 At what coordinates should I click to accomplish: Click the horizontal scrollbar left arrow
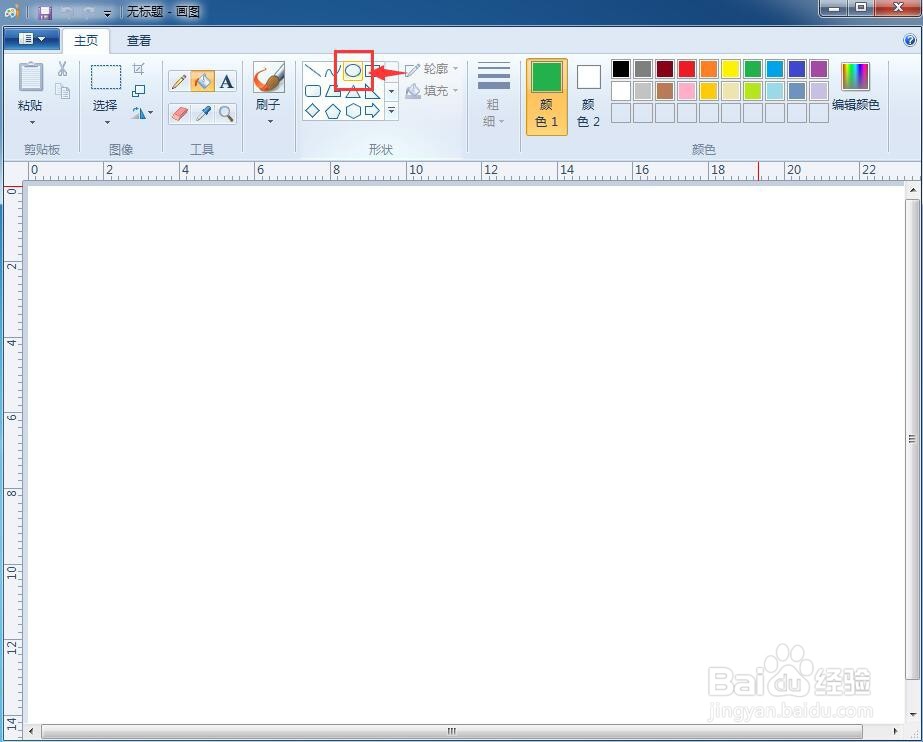pos(31,731)
